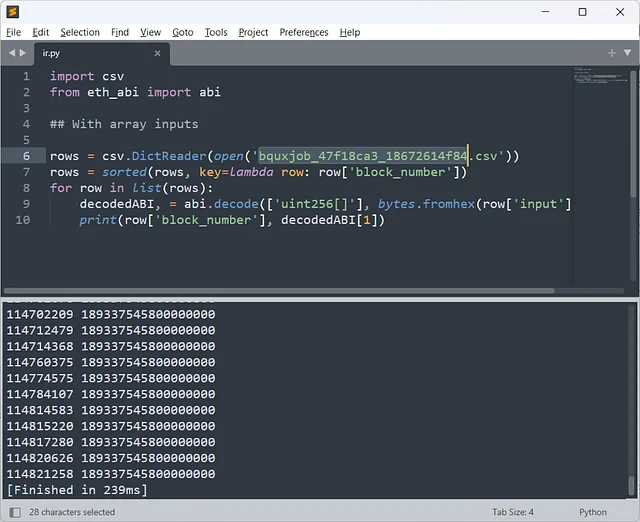Screen dimensions: 640x522
Task: Click 'decodedABI,' on line 9
Action: (x=120, y=204)
